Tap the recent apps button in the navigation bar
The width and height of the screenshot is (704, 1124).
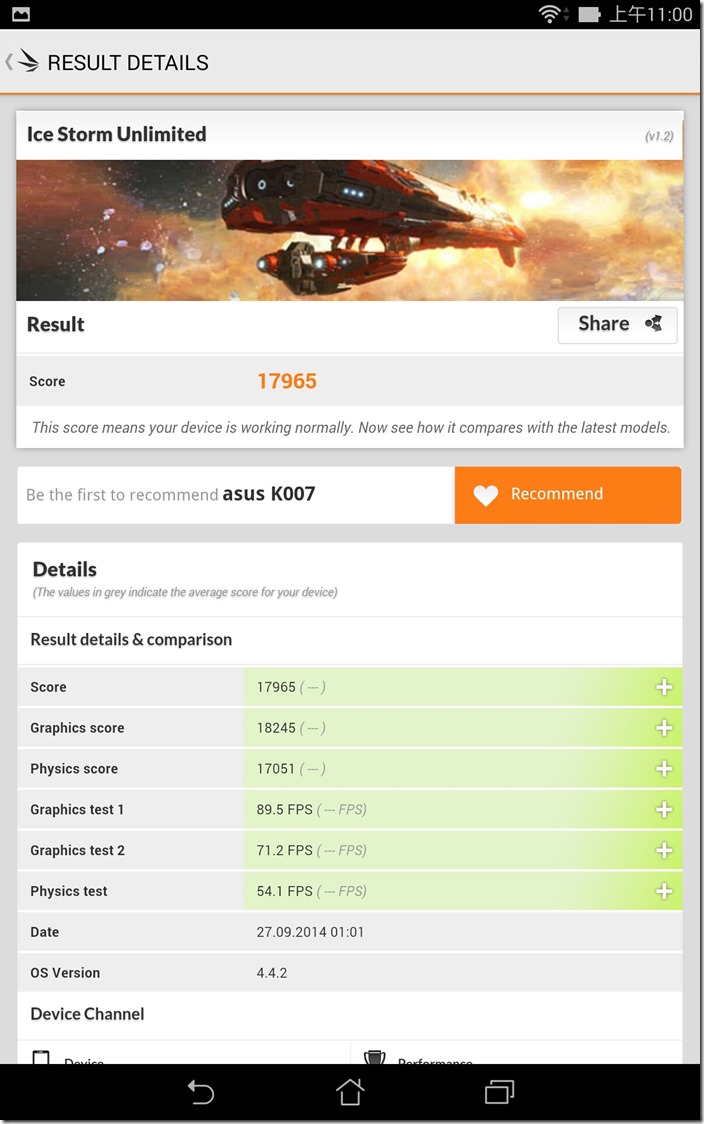(499, 1094)
